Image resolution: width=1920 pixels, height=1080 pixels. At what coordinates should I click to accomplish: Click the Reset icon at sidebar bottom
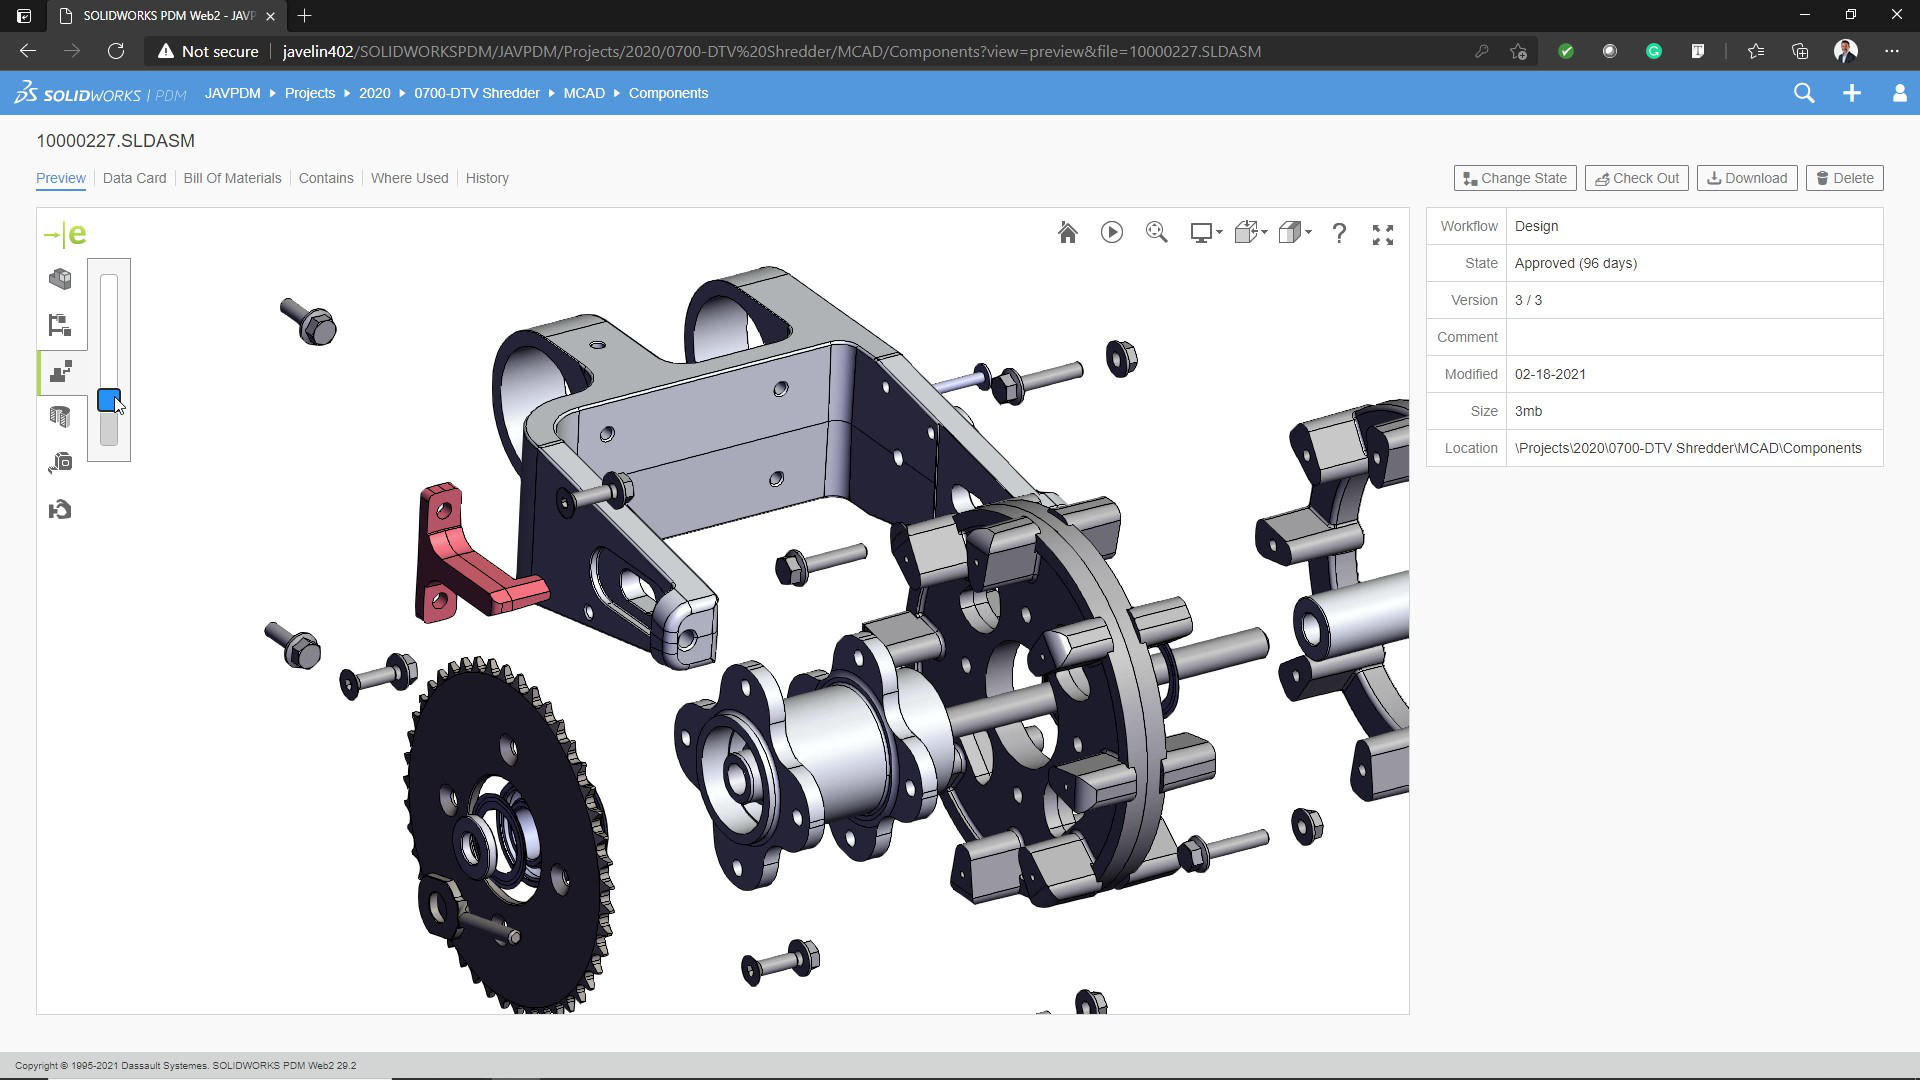(x=60, y=510)
